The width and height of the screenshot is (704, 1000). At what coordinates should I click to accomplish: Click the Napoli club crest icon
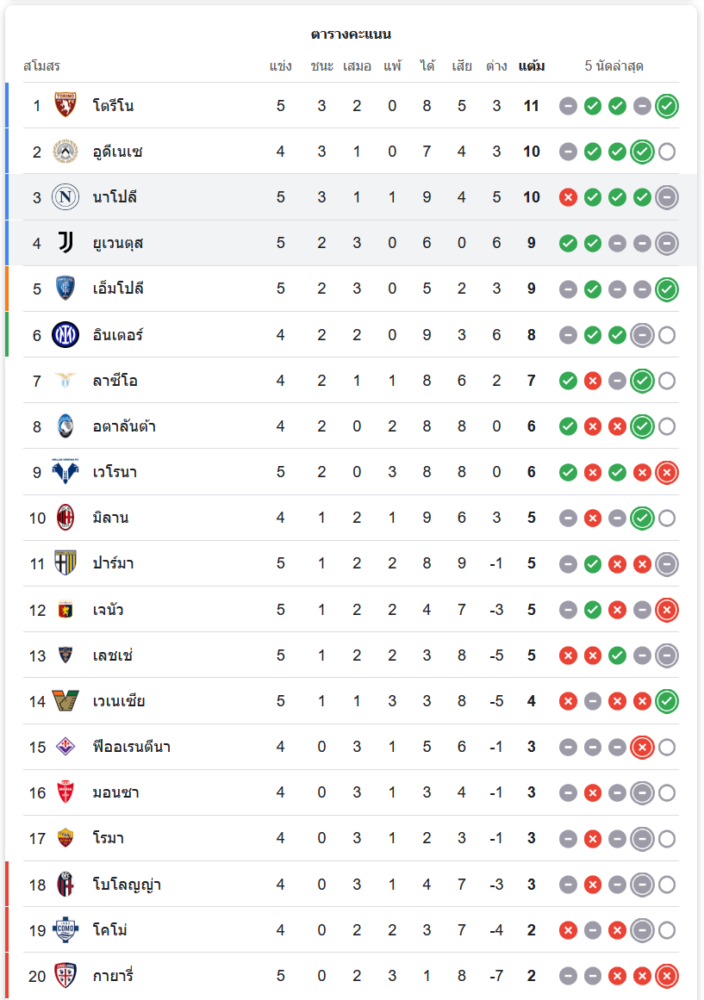(66, 197)
